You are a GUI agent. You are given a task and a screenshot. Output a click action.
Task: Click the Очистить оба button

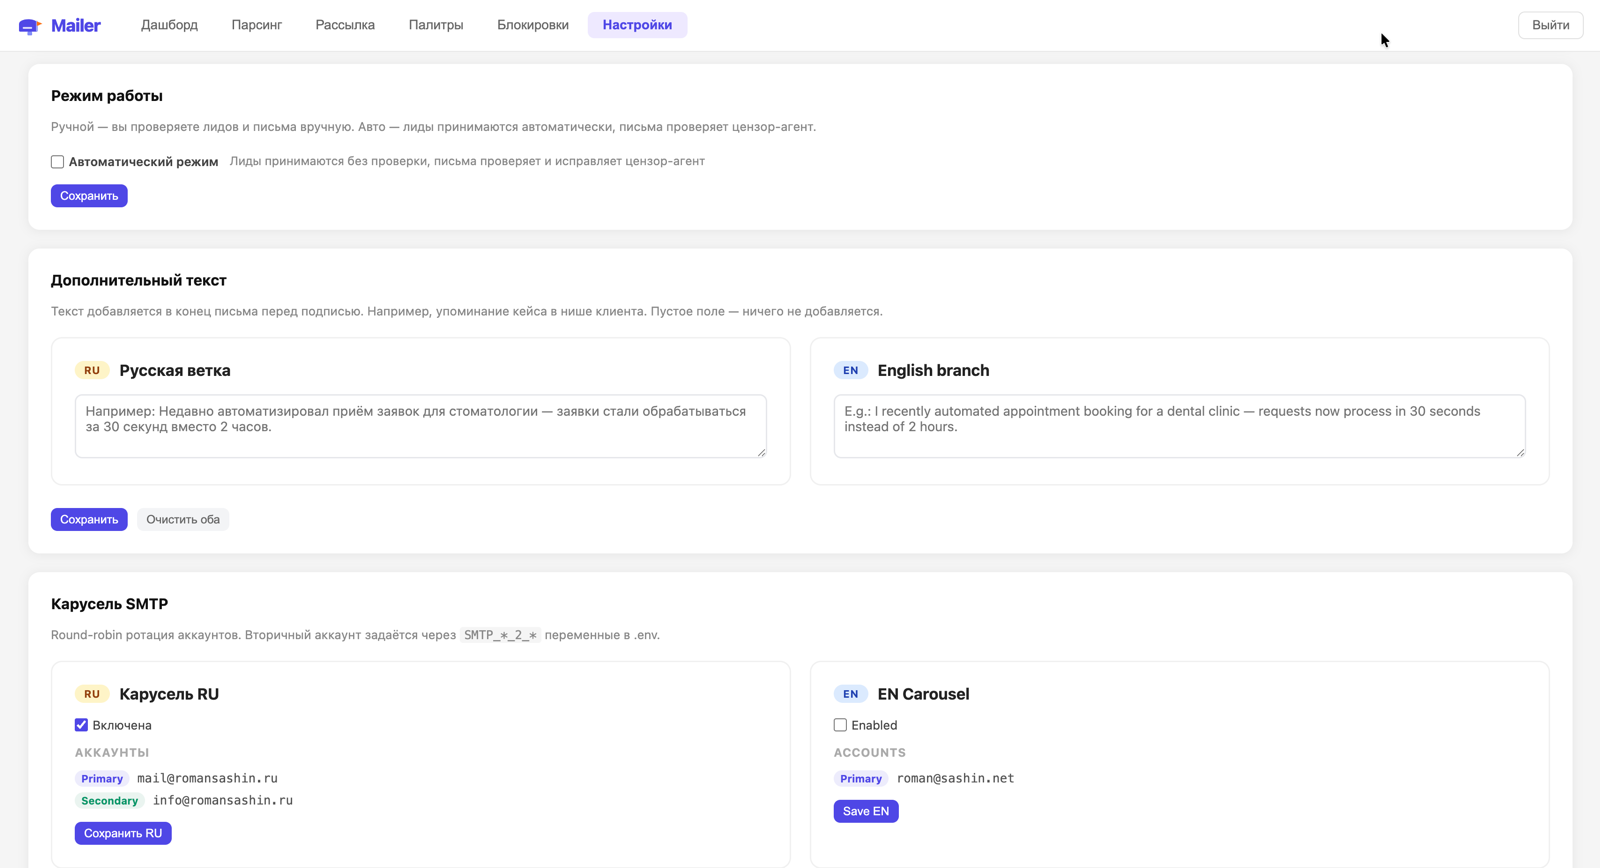[x=183, y=519]
